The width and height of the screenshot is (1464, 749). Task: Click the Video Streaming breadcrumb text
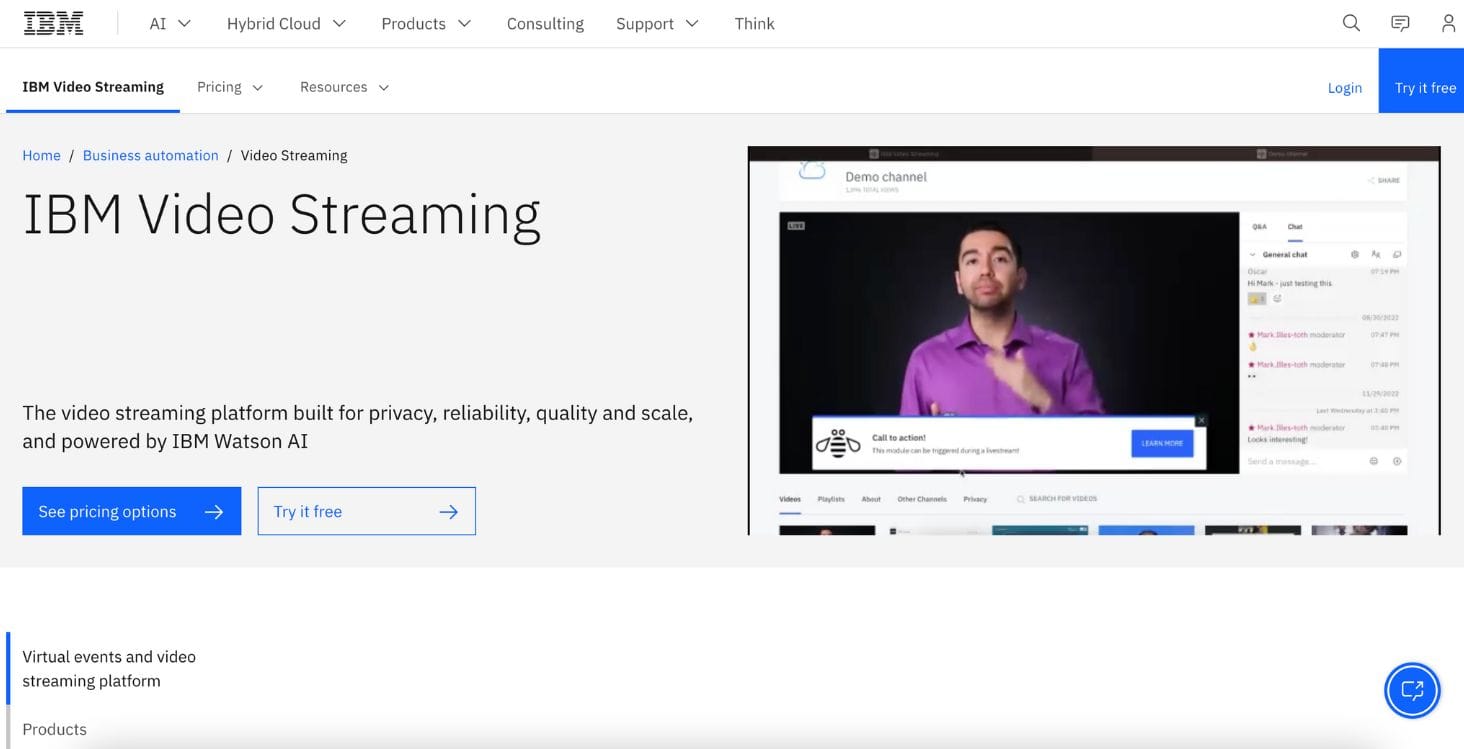(x=294, y=155)
